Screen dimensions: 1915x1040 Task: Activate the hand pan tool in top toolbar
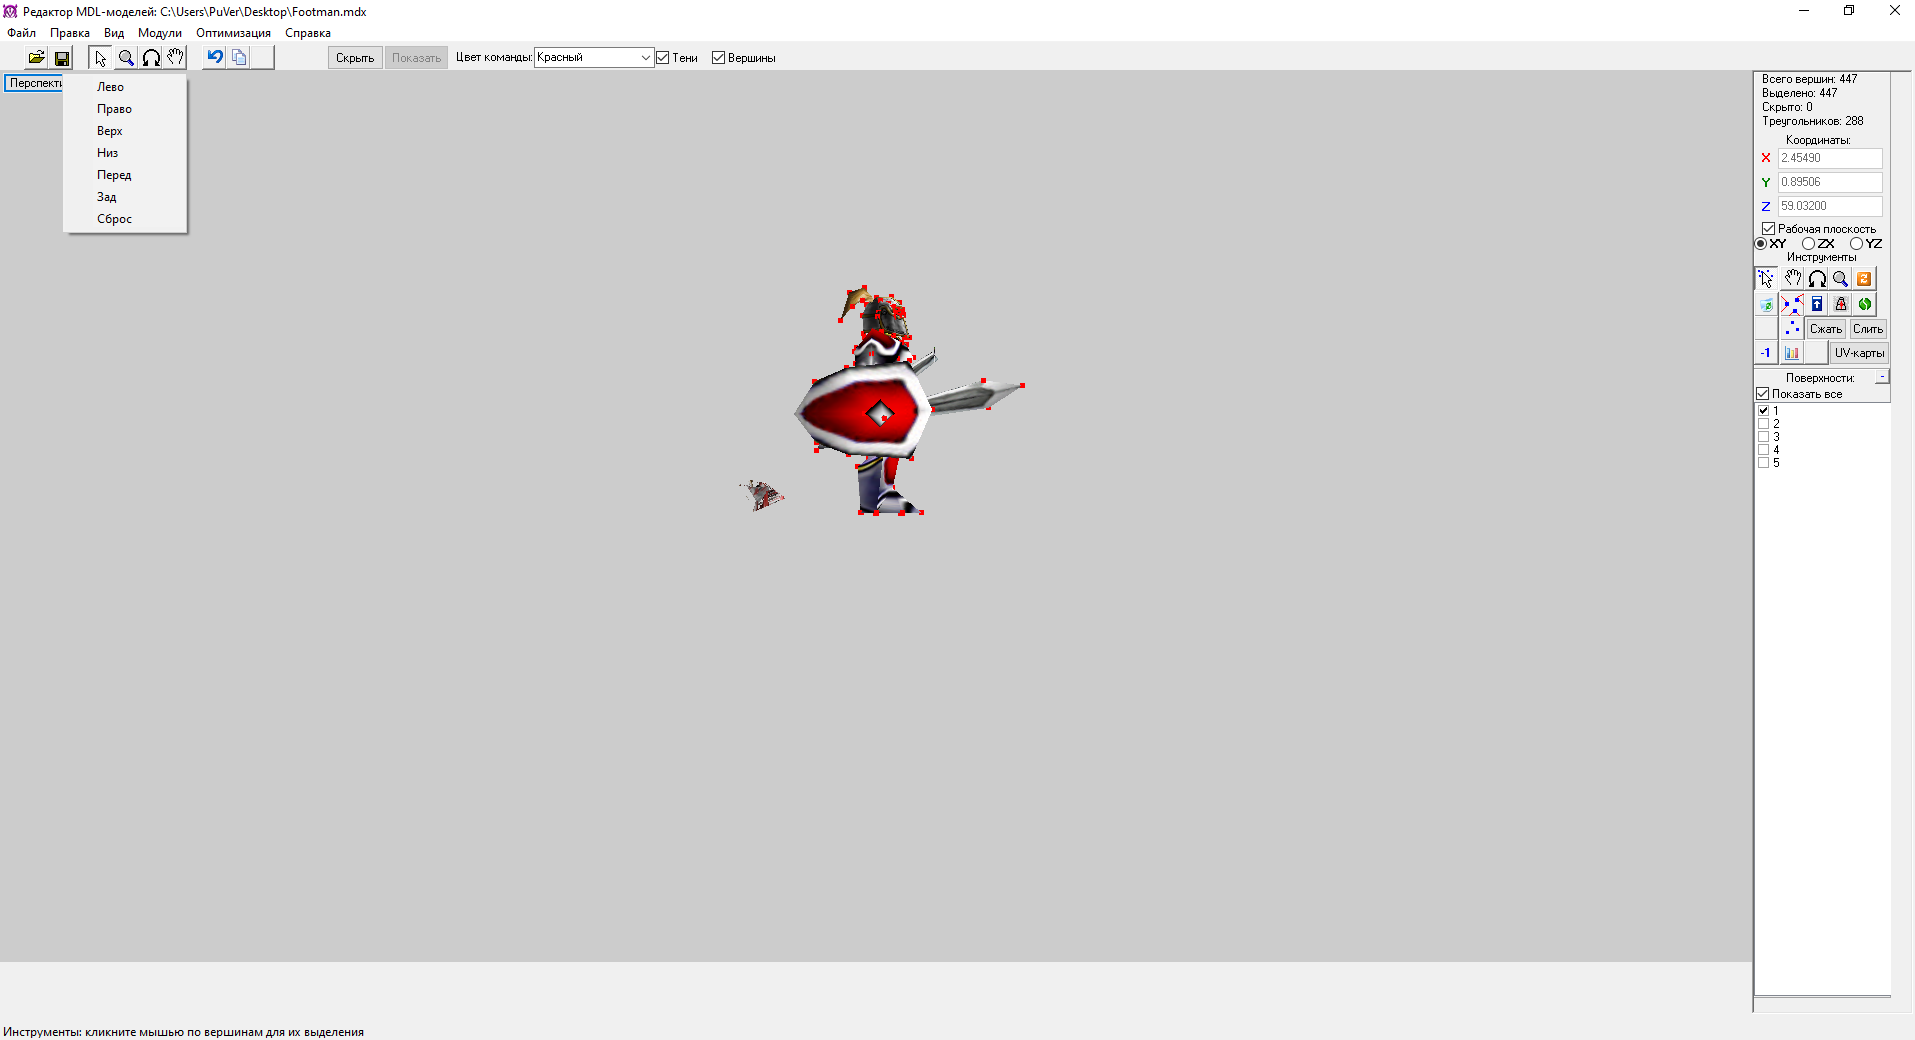pos(175,58)
